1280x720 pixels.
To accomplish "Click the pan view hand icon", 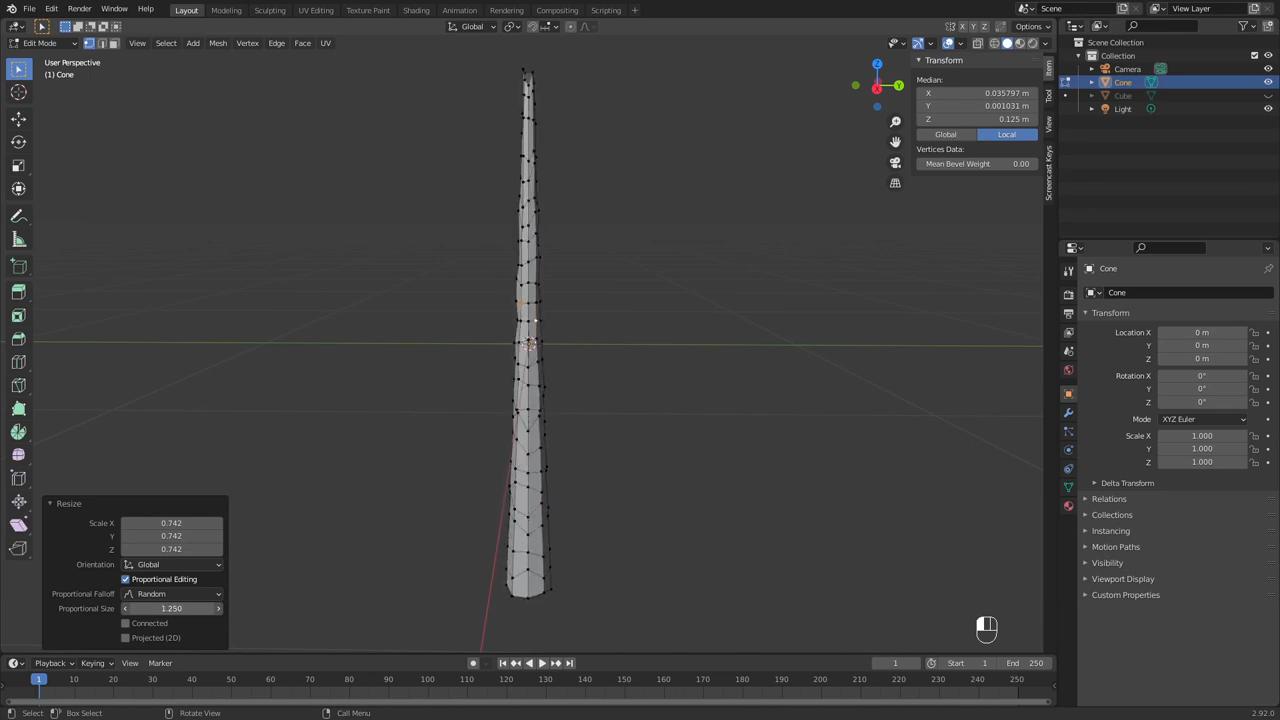I will (x=895, y=142).
